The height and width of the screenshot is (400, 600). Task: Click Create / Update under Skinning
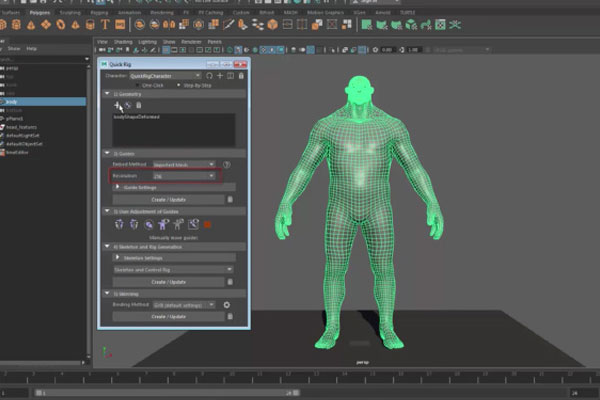click(168, 316)
